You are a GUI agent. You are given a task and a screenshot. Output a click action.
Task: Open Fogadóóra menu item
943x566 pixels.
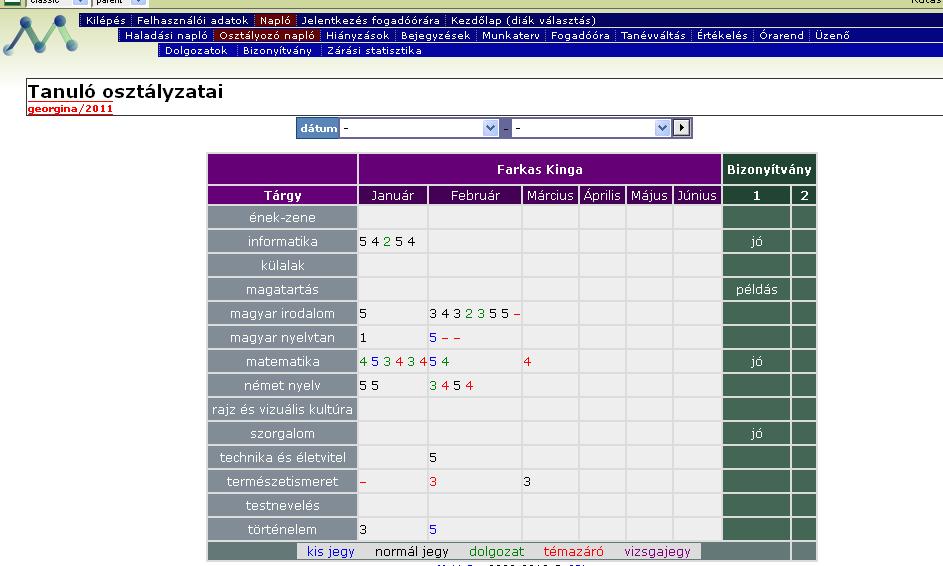coord(580,35)
